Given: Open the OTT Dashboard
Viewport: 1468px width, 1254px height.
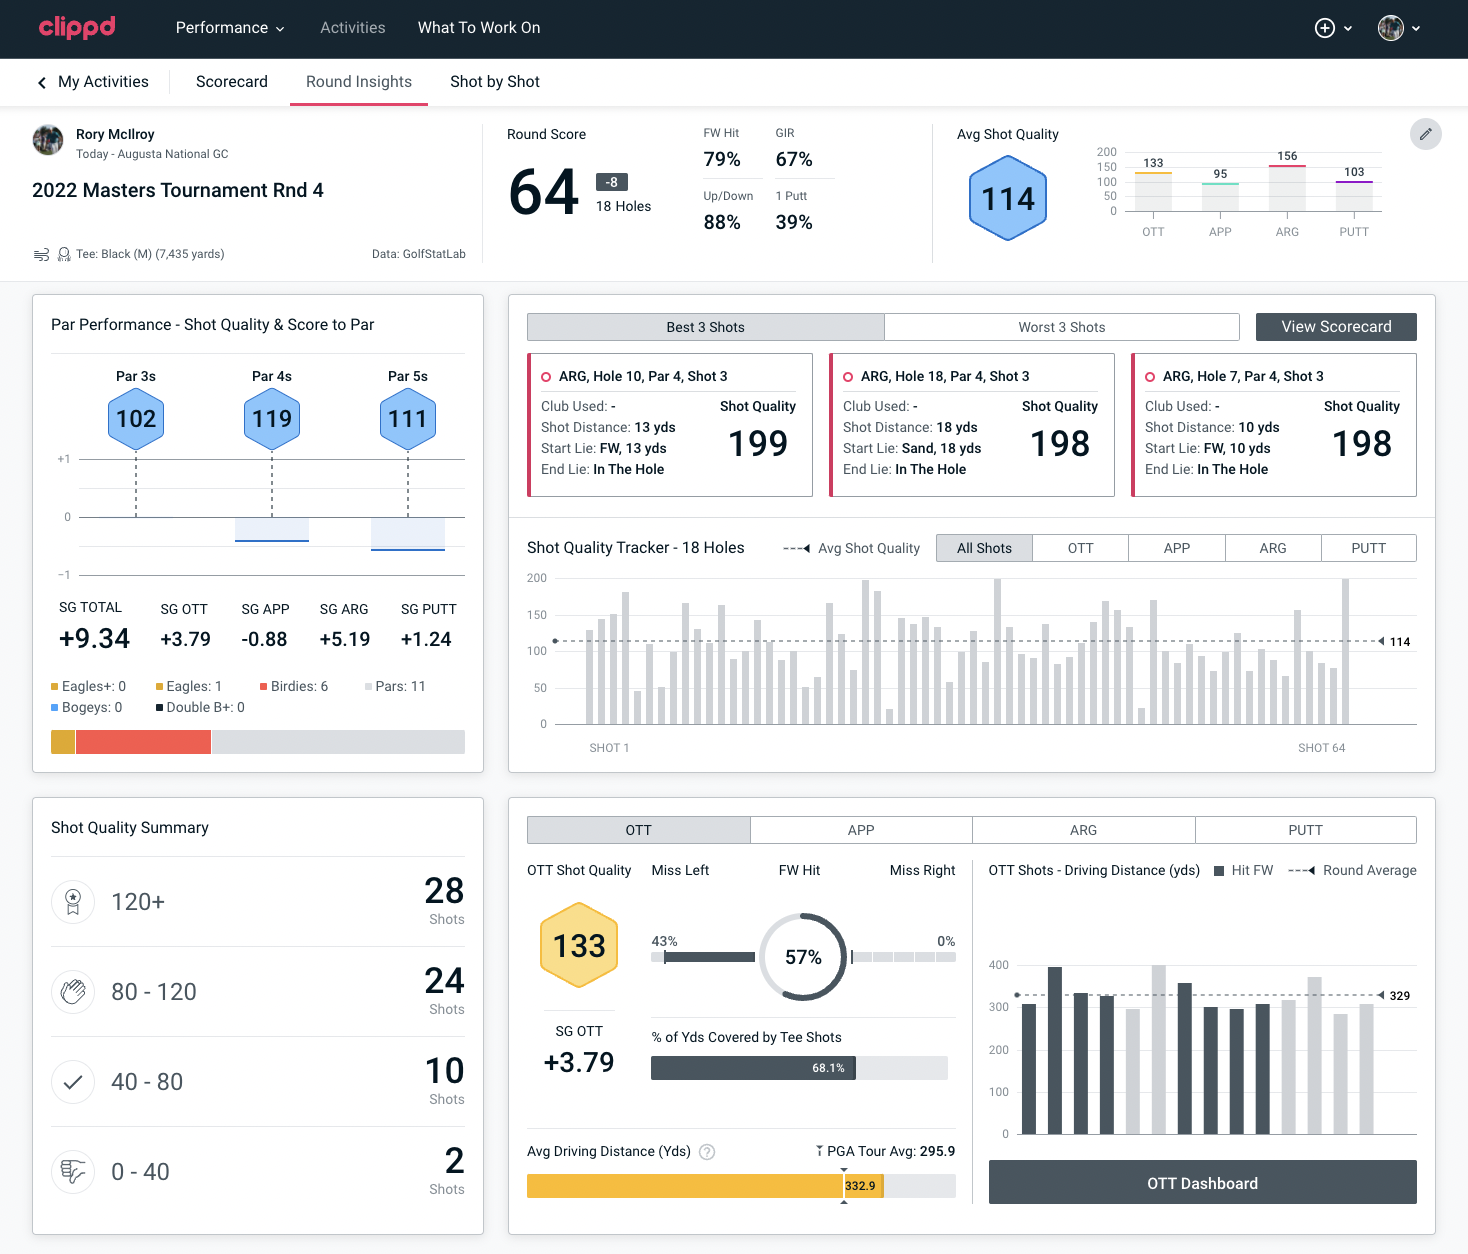Looking at the screenshot, I should point(1202,1183).
